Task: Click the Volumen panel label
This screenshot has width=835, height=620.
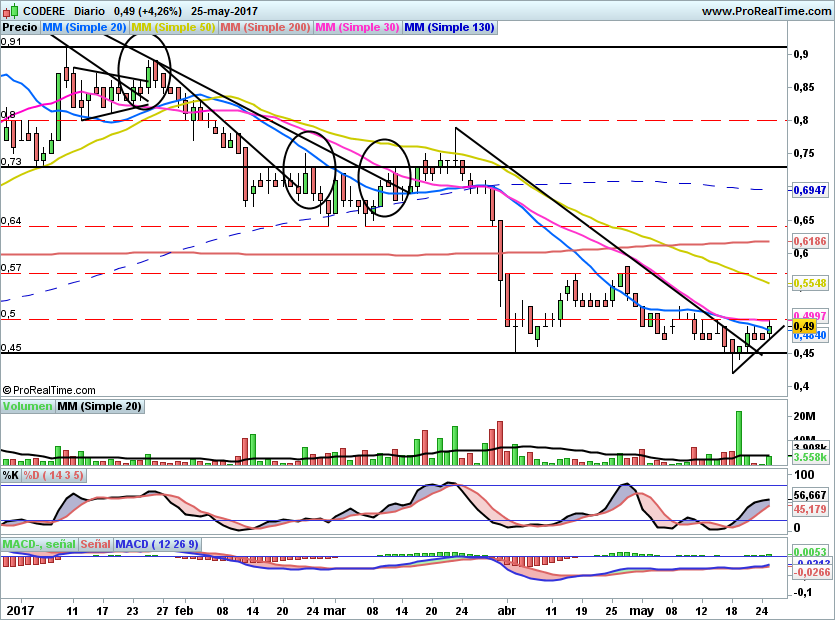Action: click(x=27, y=406)
